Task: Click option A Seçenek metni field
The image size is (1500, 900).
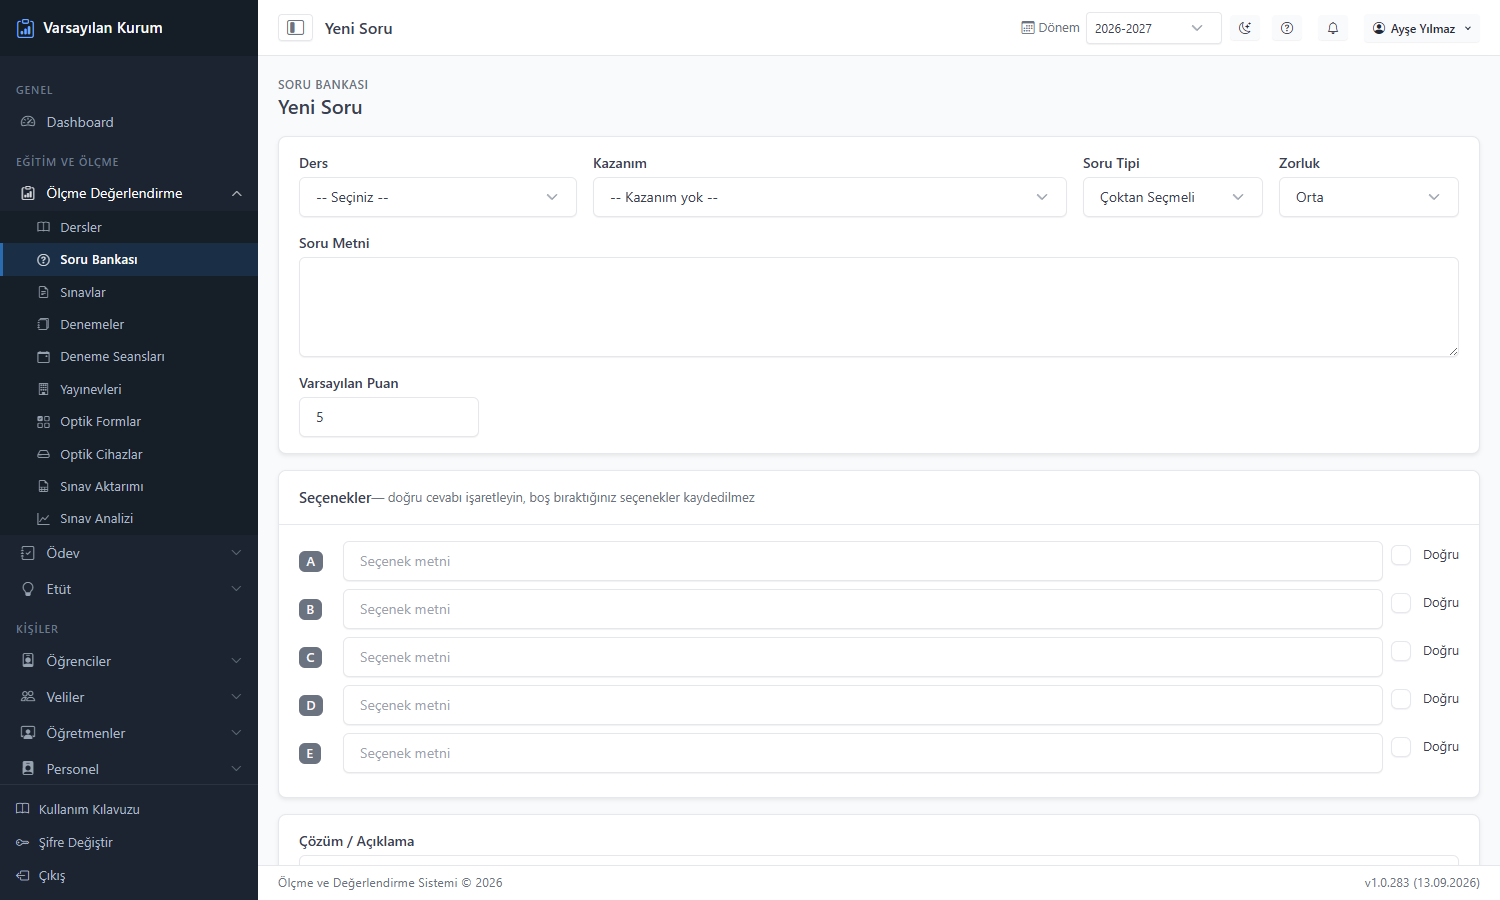Action: point(863,561)
